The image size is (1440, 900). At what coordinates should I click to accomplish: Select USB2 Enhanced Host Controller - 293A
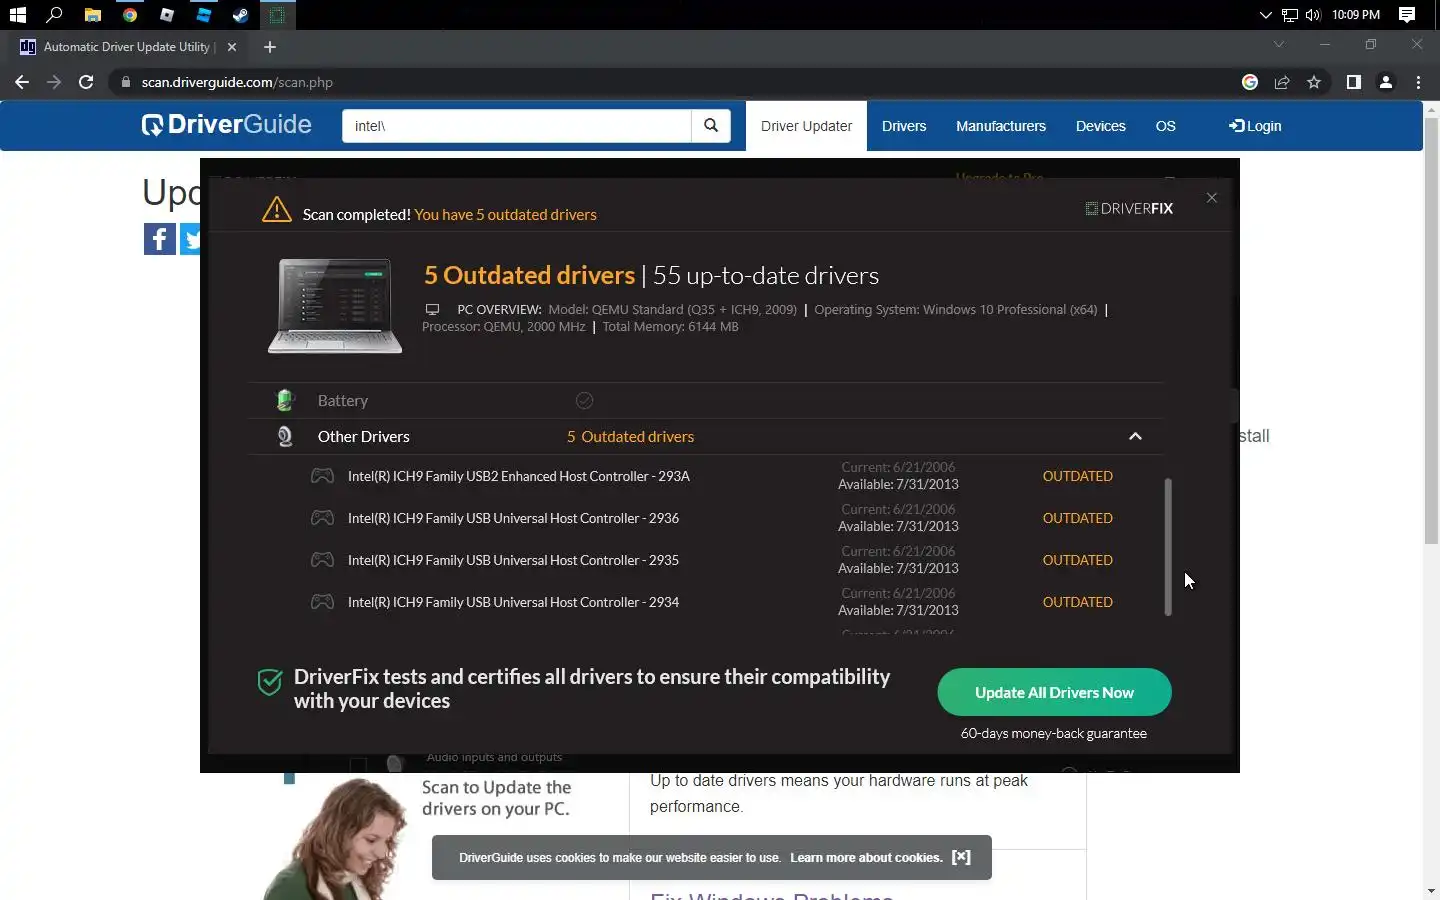click(519, 476)
